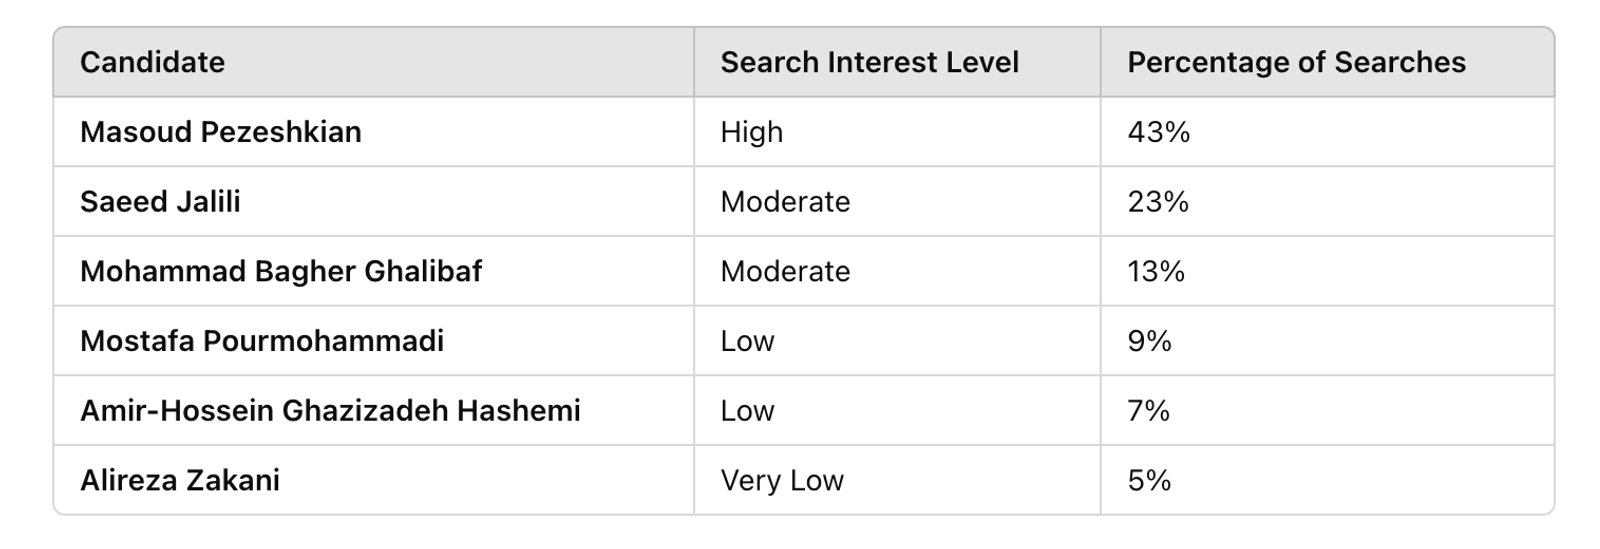Image resolution: width=1600 pixels, height=549 pixels.
Task: Click the 5% value
Action: pos(1149,480)
